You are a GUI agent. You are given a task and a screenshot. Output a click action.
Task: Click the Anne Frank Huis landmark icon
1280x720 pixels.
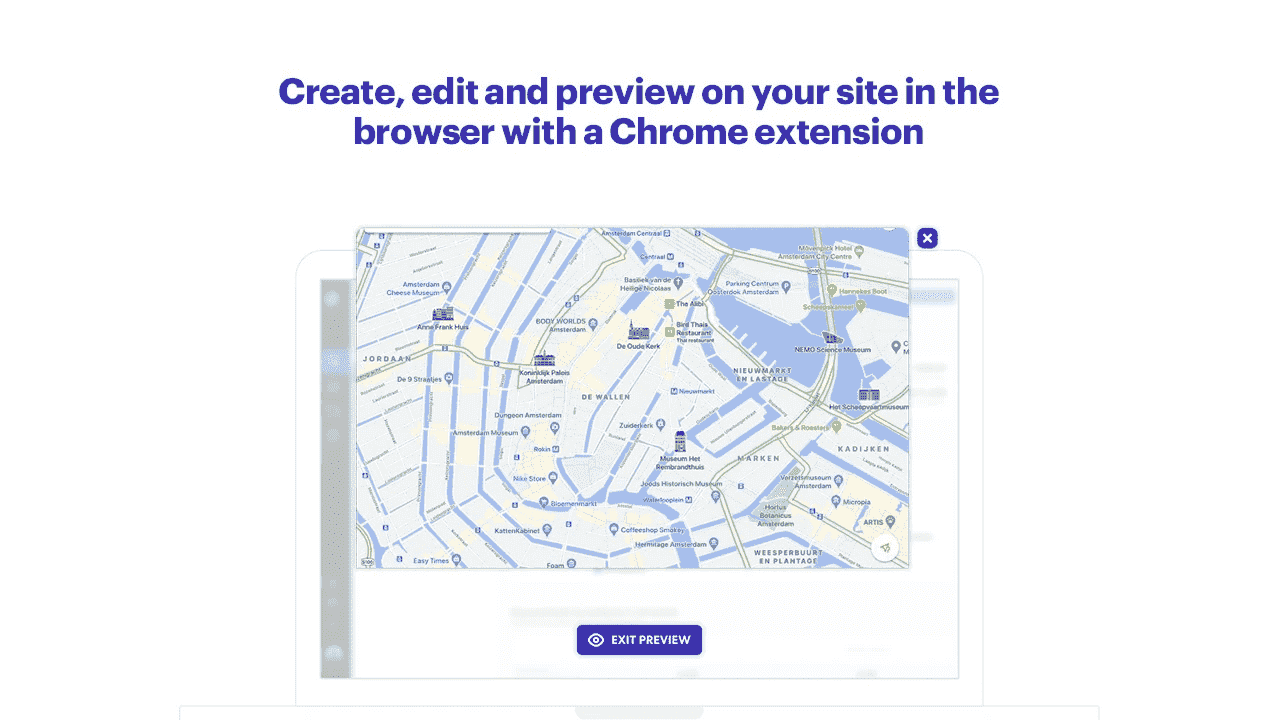pyautogui.click(x=442, y=314)
